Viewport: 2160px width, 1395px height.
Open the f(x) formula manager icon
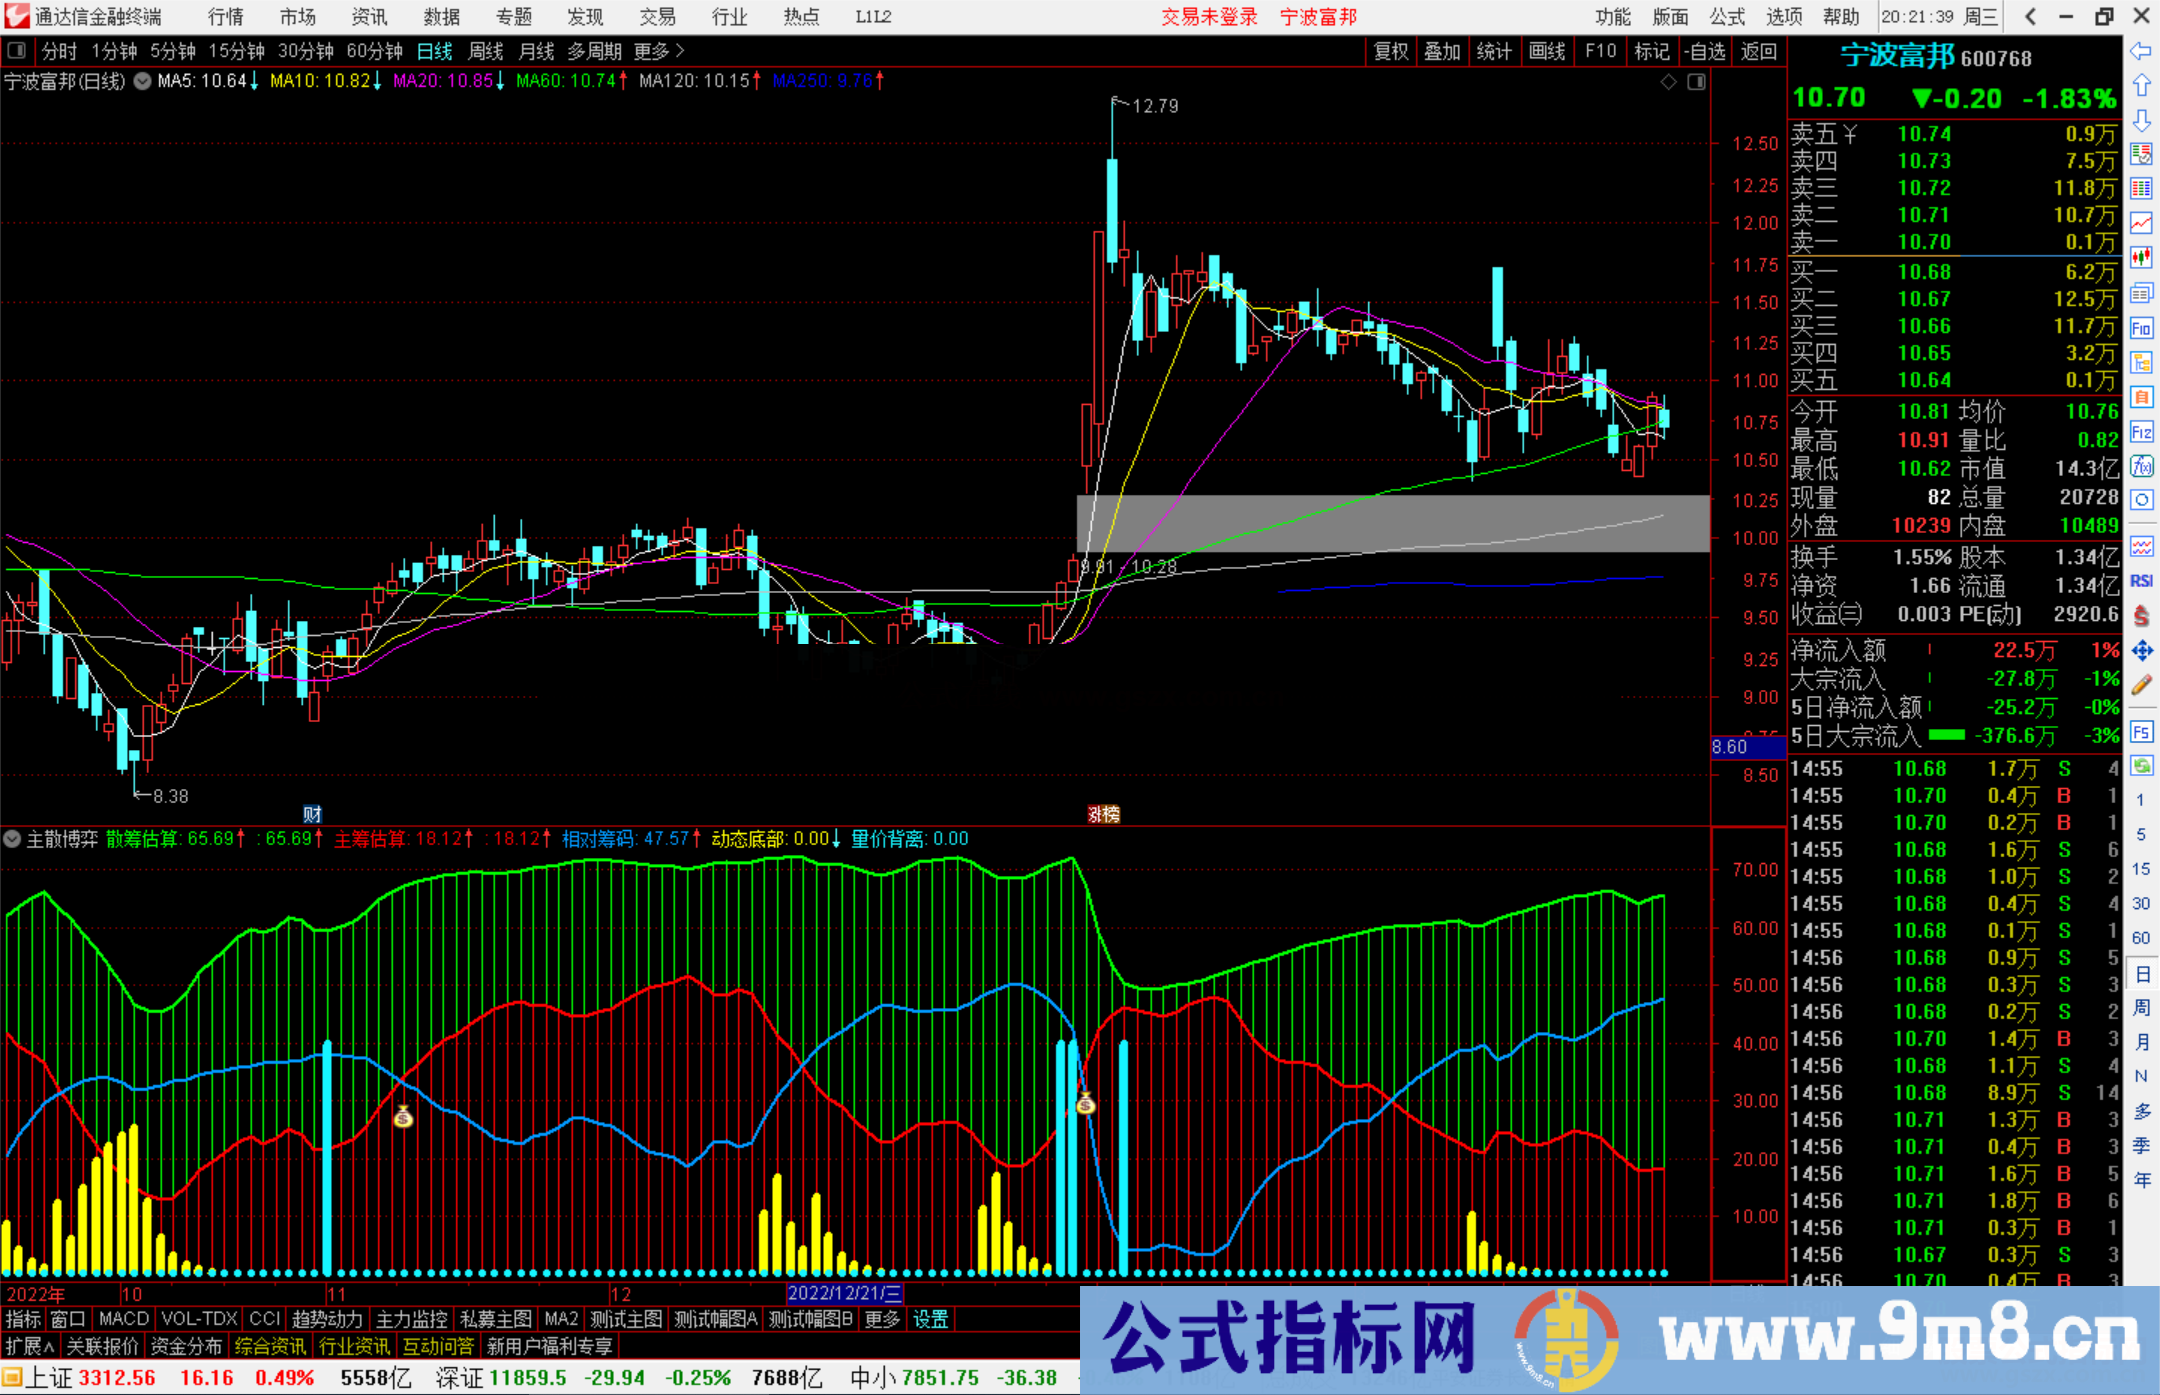coord(2142,465)
